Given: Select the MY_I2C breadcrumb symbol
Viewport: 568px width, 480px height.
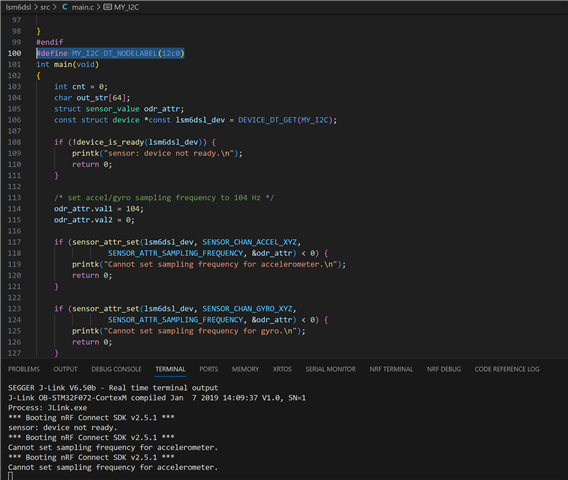Looking at the screenshot, I should (x=126, y=7).
